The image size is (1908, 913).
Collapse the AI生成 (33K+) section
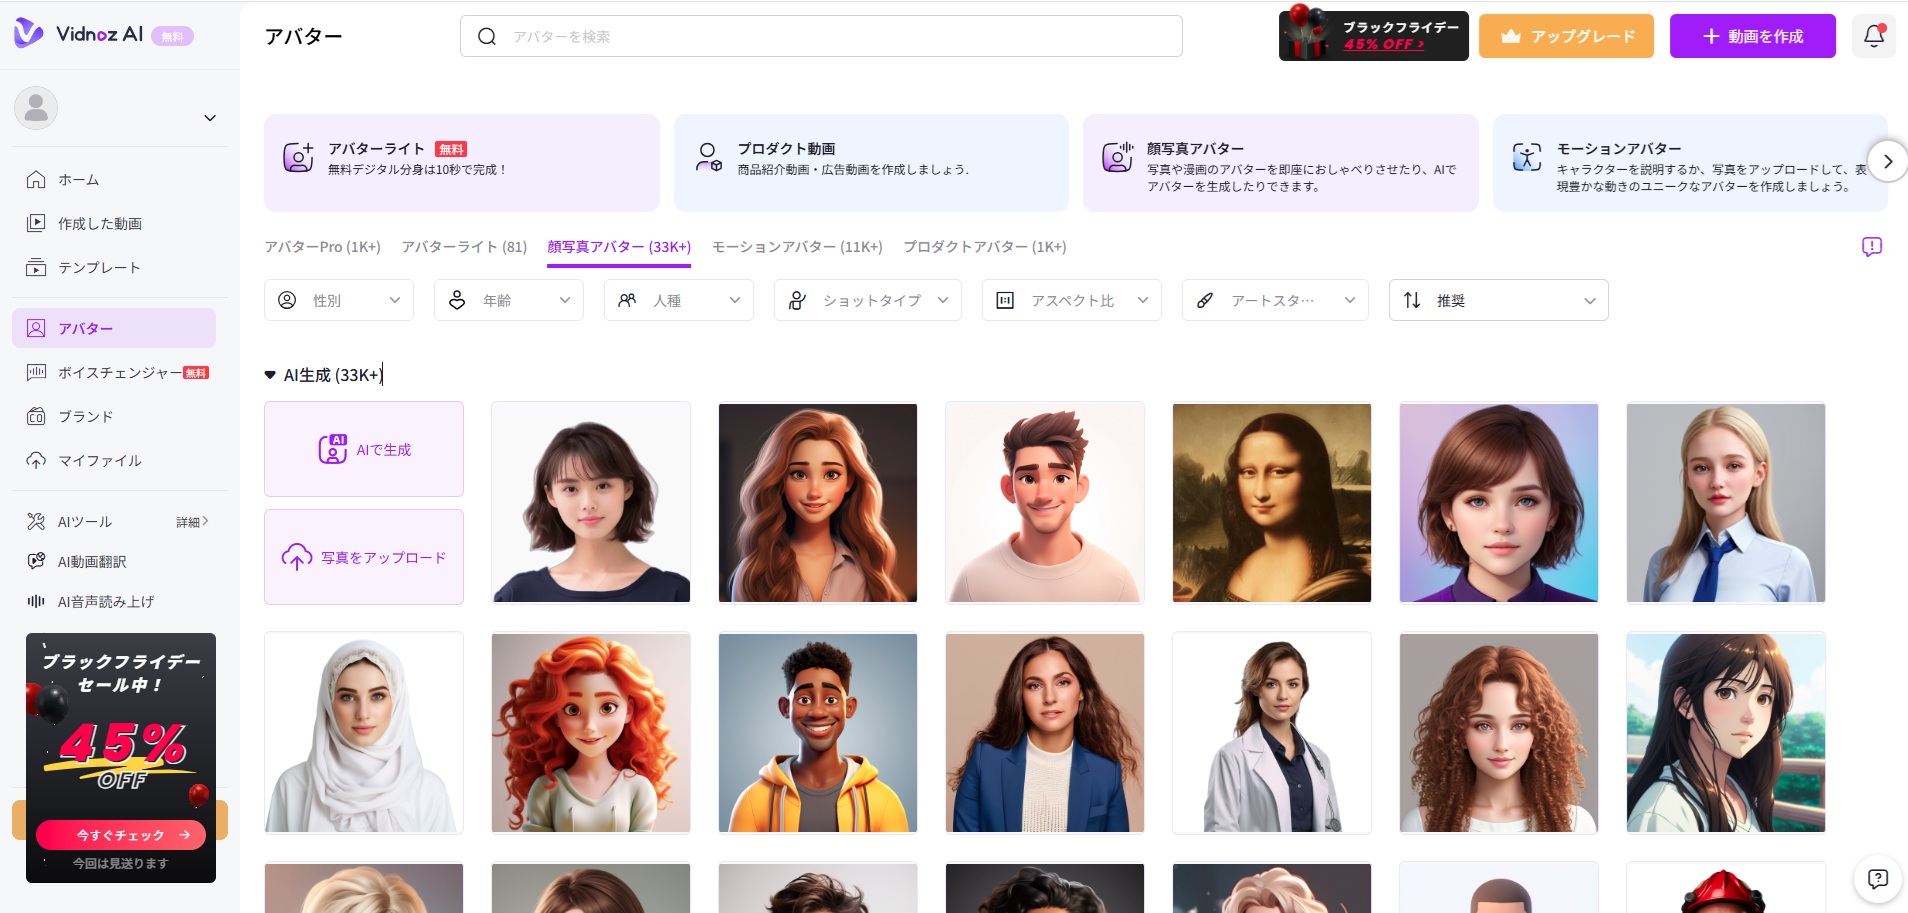click(270, 375)
